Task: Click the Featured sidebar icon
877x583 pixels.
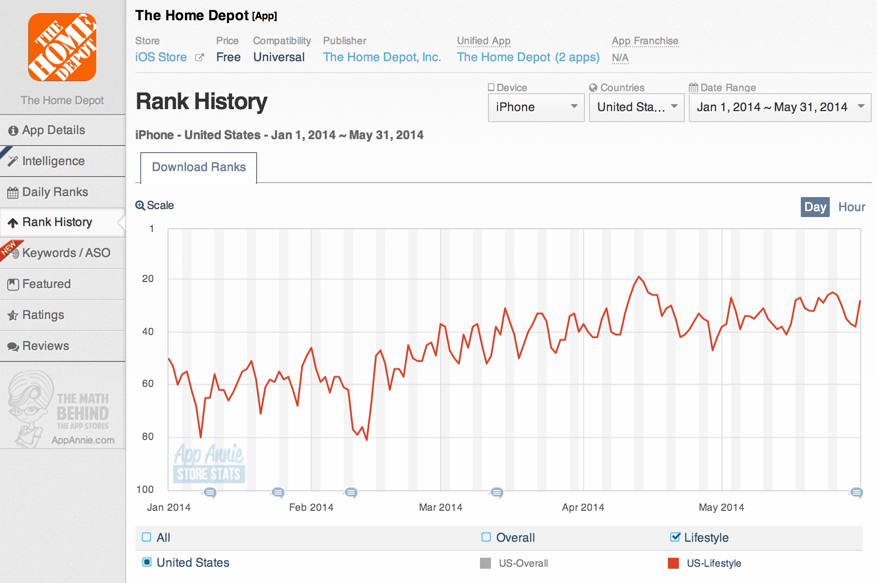Action: (13, 284)
